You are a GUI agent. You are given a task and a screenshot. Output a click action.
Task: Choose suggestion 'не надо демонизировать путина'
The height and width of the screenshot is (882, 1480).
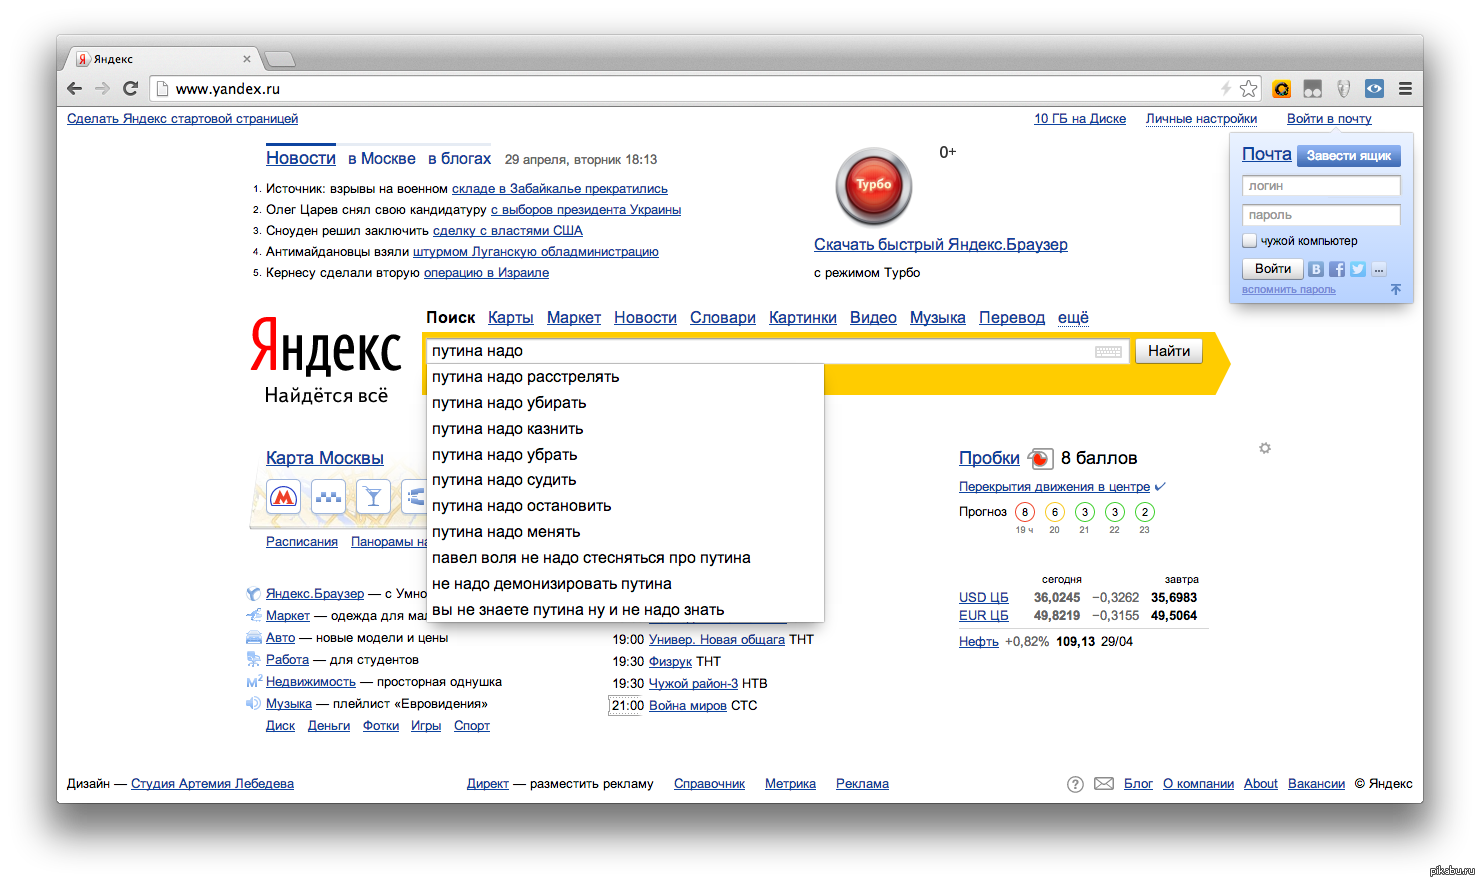coord(626,584)
